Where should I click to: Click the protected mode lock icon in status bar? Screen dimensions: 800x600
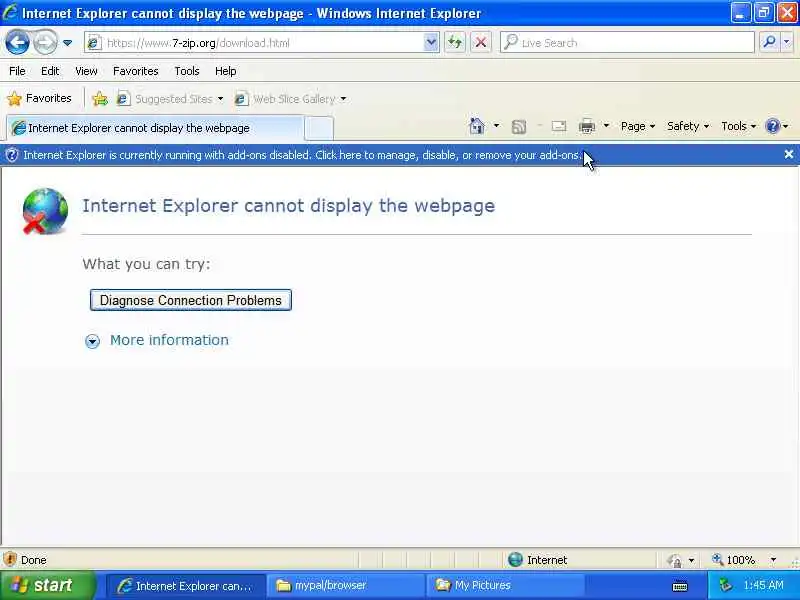pyautogui.click(x=675, y=560)
